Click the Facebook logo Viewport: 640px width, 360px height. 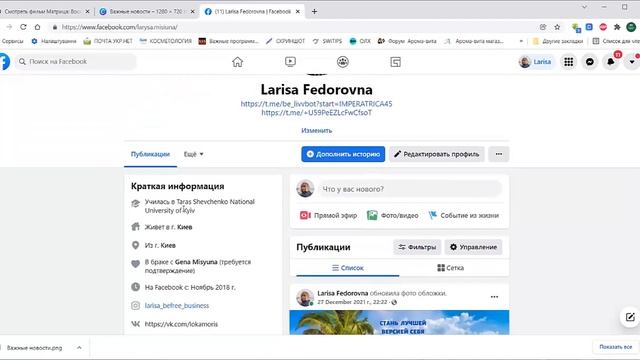(x=4, y=62)
